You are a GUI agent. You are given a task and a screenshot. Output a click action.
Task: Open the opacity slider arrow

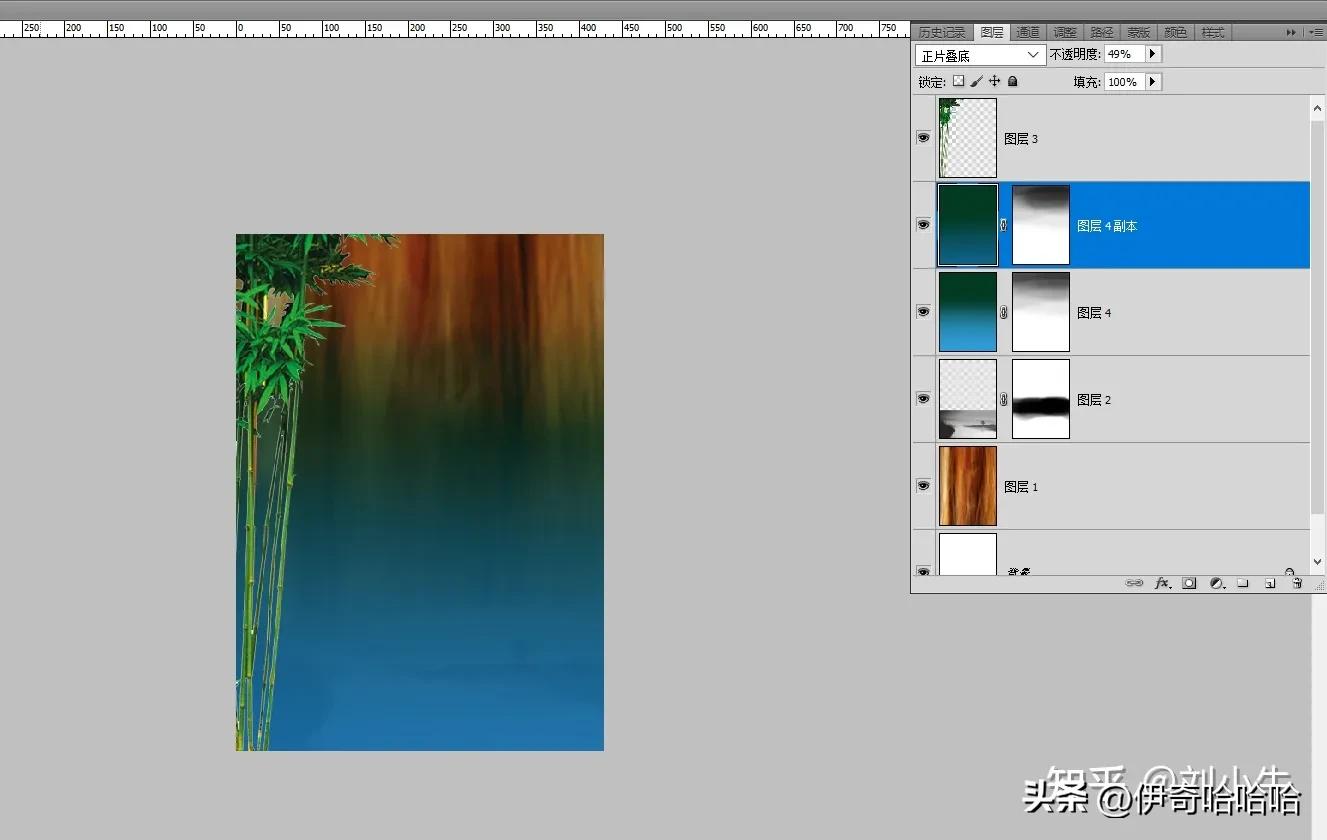coord(1153,54)
